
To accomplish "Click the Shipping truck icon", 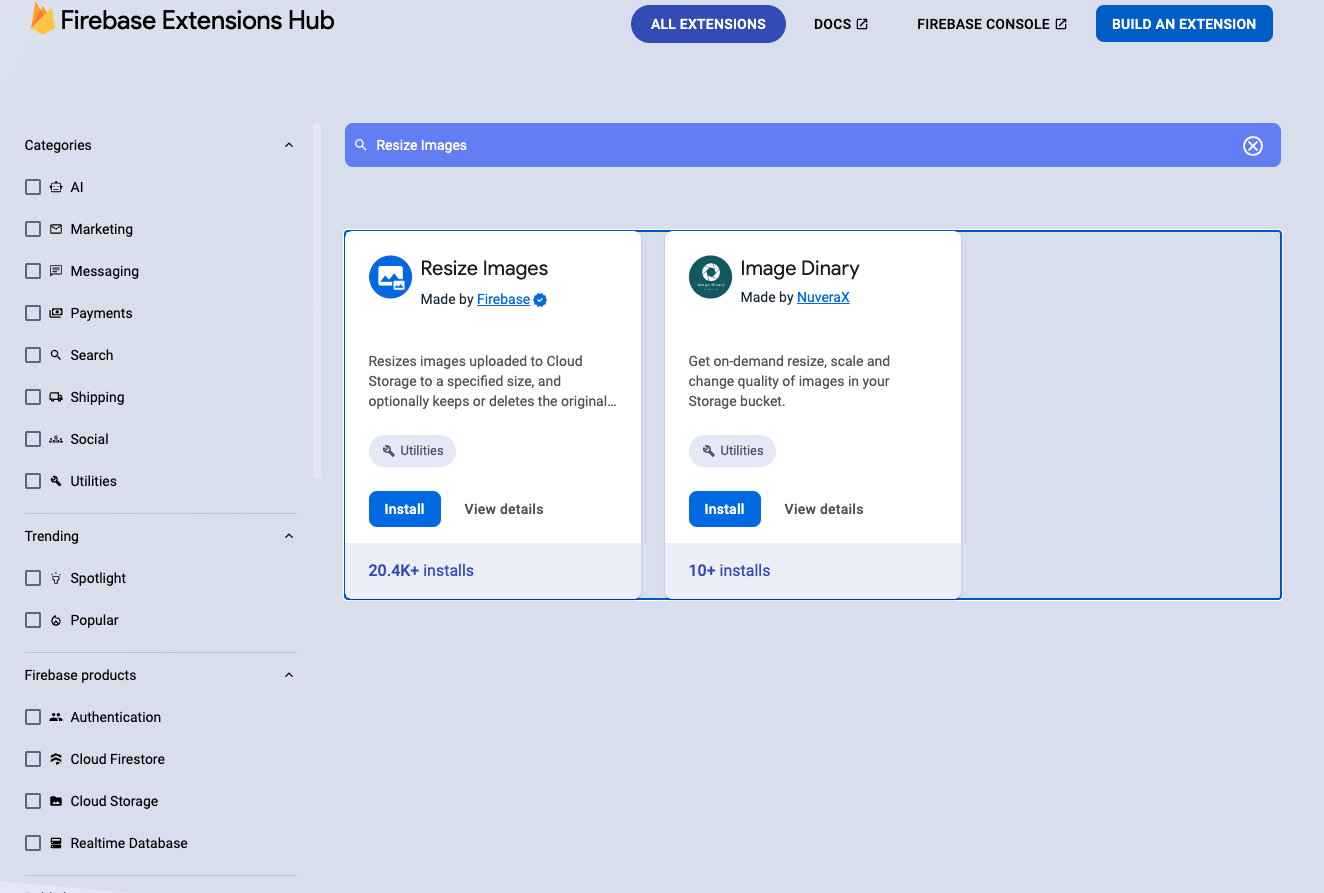I will tap(56, 397).
